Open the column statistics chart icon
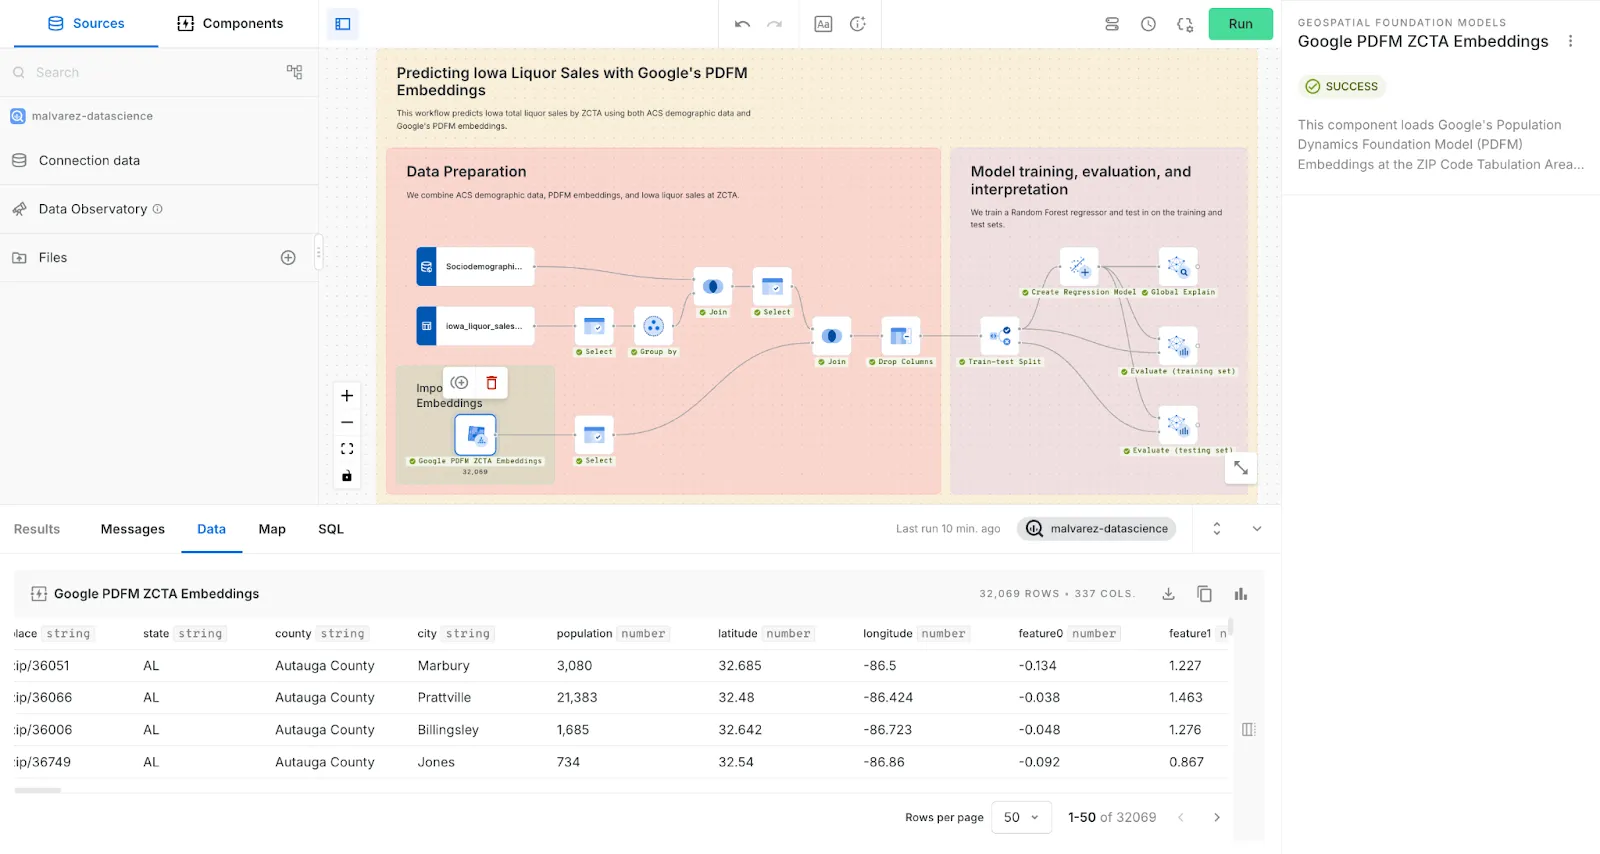This screenshot has height=854, width=1600. click(1241, 594)
